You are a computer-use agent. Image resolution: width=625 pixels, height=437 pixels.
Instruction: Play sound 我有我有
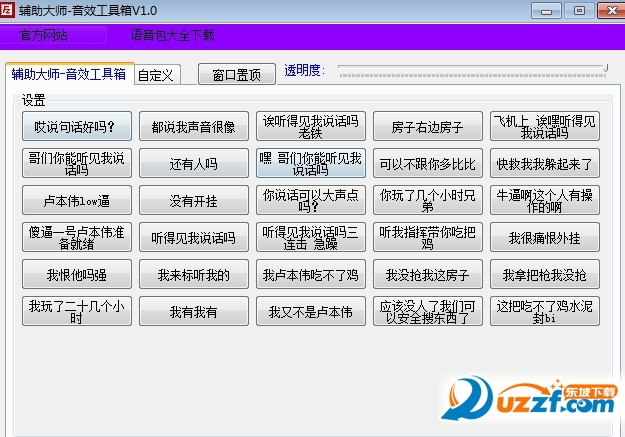click(194, 311)
